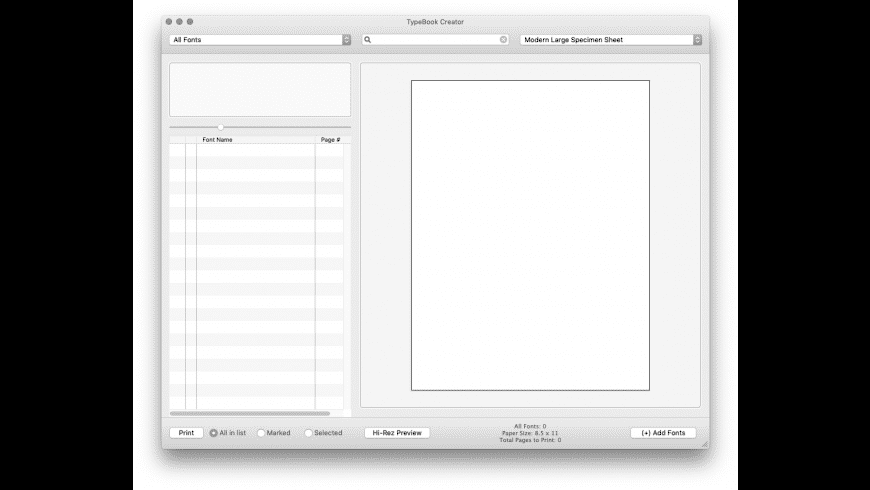870x490 pixels.
Task: Select the All in list radio button
Action: 214,433
